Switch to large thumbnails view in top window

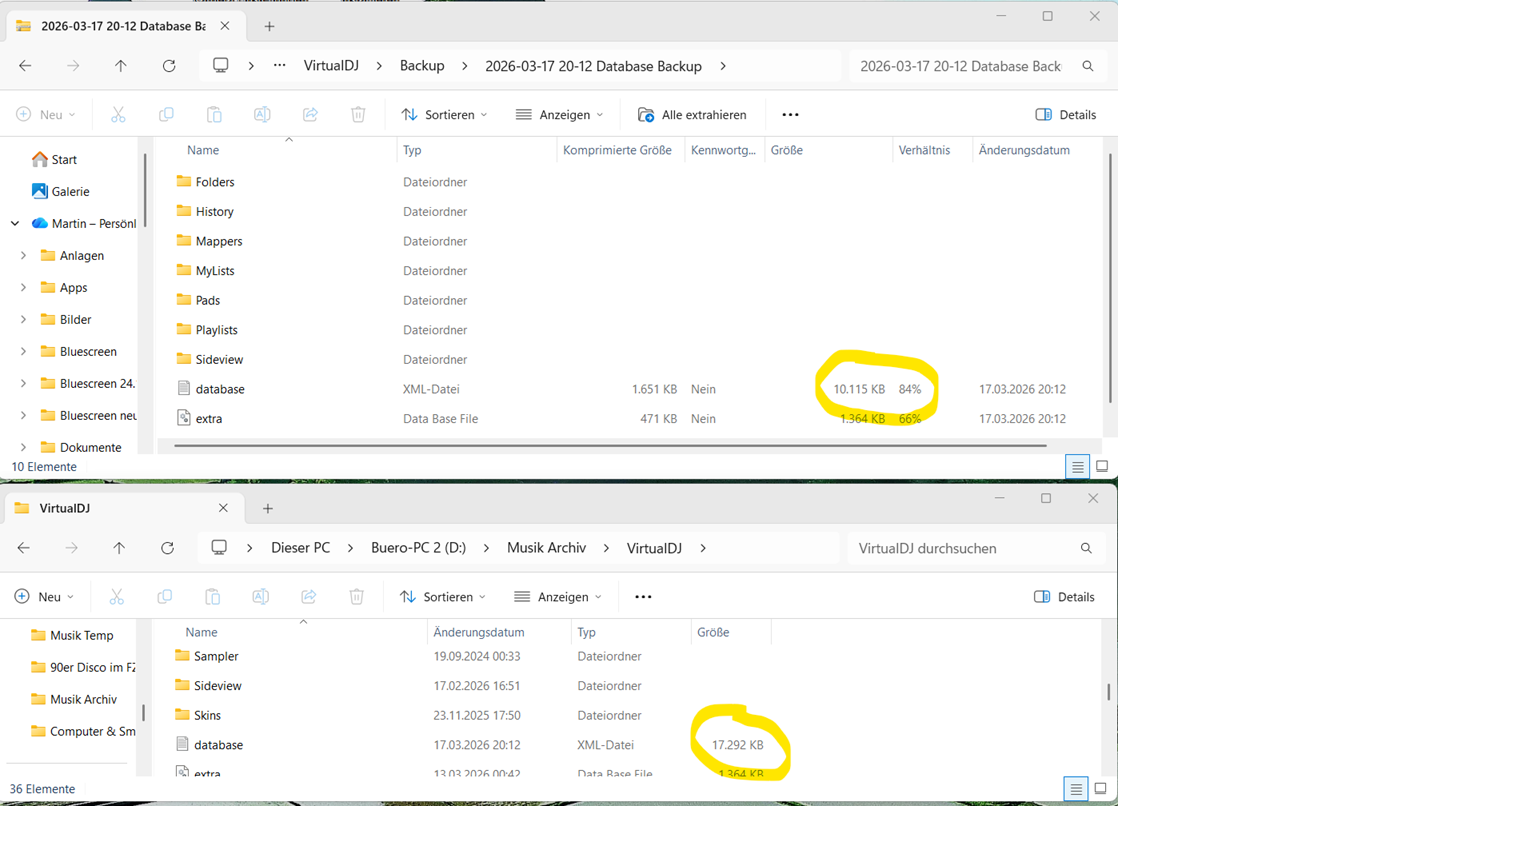pyautogui.click(x=1102, y=467)
